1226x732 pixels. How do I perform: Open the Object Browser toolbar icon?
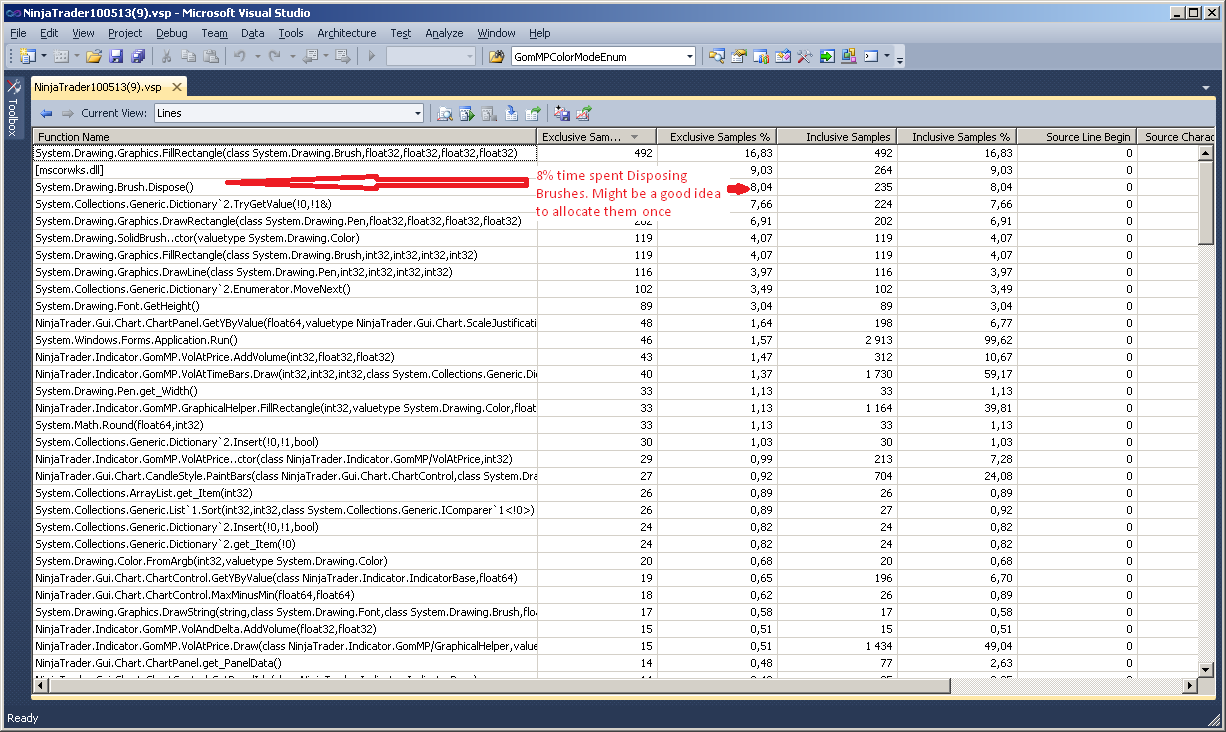point(760,56)
